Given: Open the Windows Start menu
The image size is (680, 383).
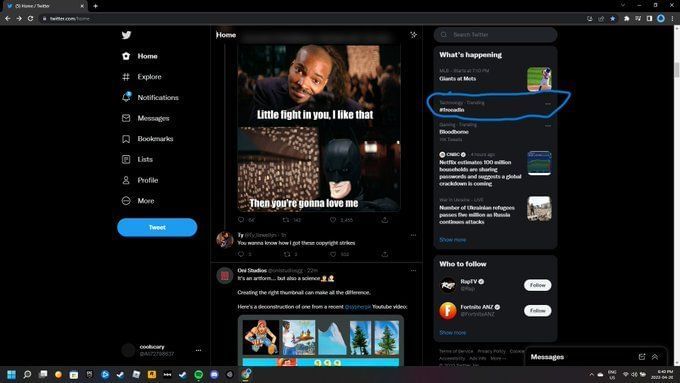Looking at the screenshot, I should [11, 374].
